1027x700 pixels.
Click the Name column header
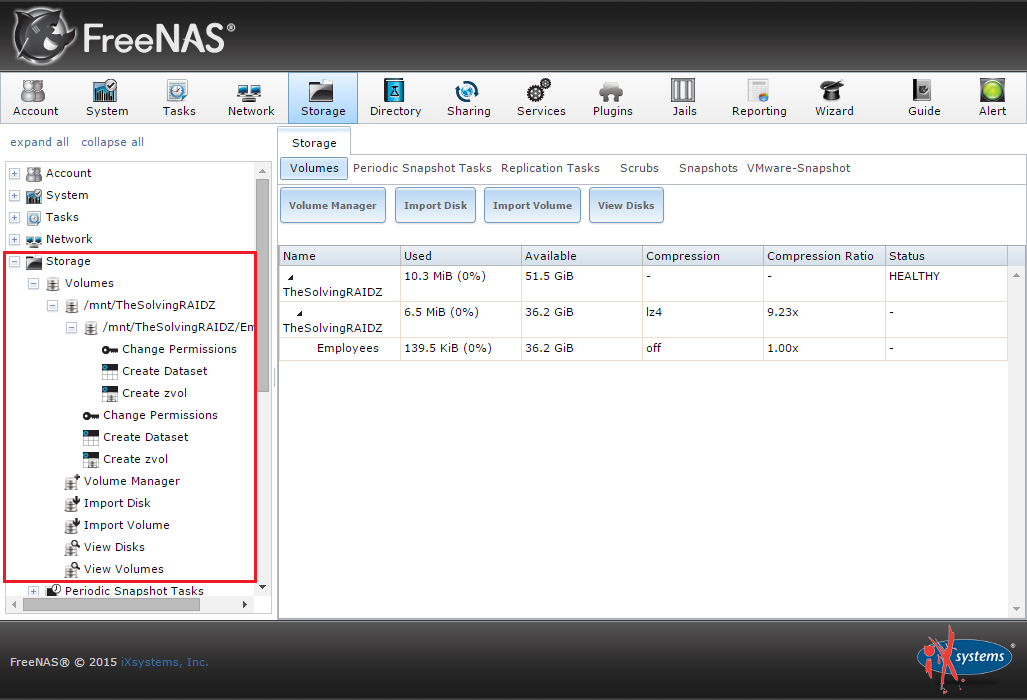coord(340,256)
